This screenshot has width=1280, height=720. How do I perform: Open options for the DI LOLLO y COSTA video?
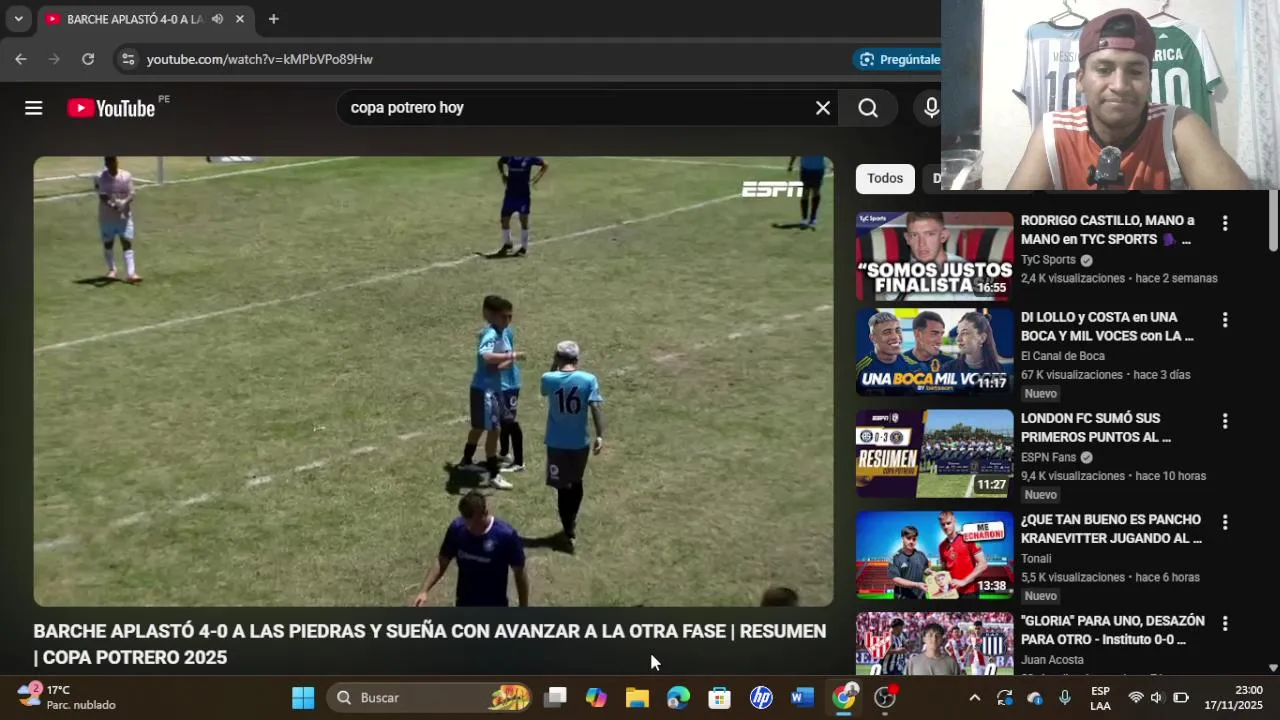point(1225,320)
